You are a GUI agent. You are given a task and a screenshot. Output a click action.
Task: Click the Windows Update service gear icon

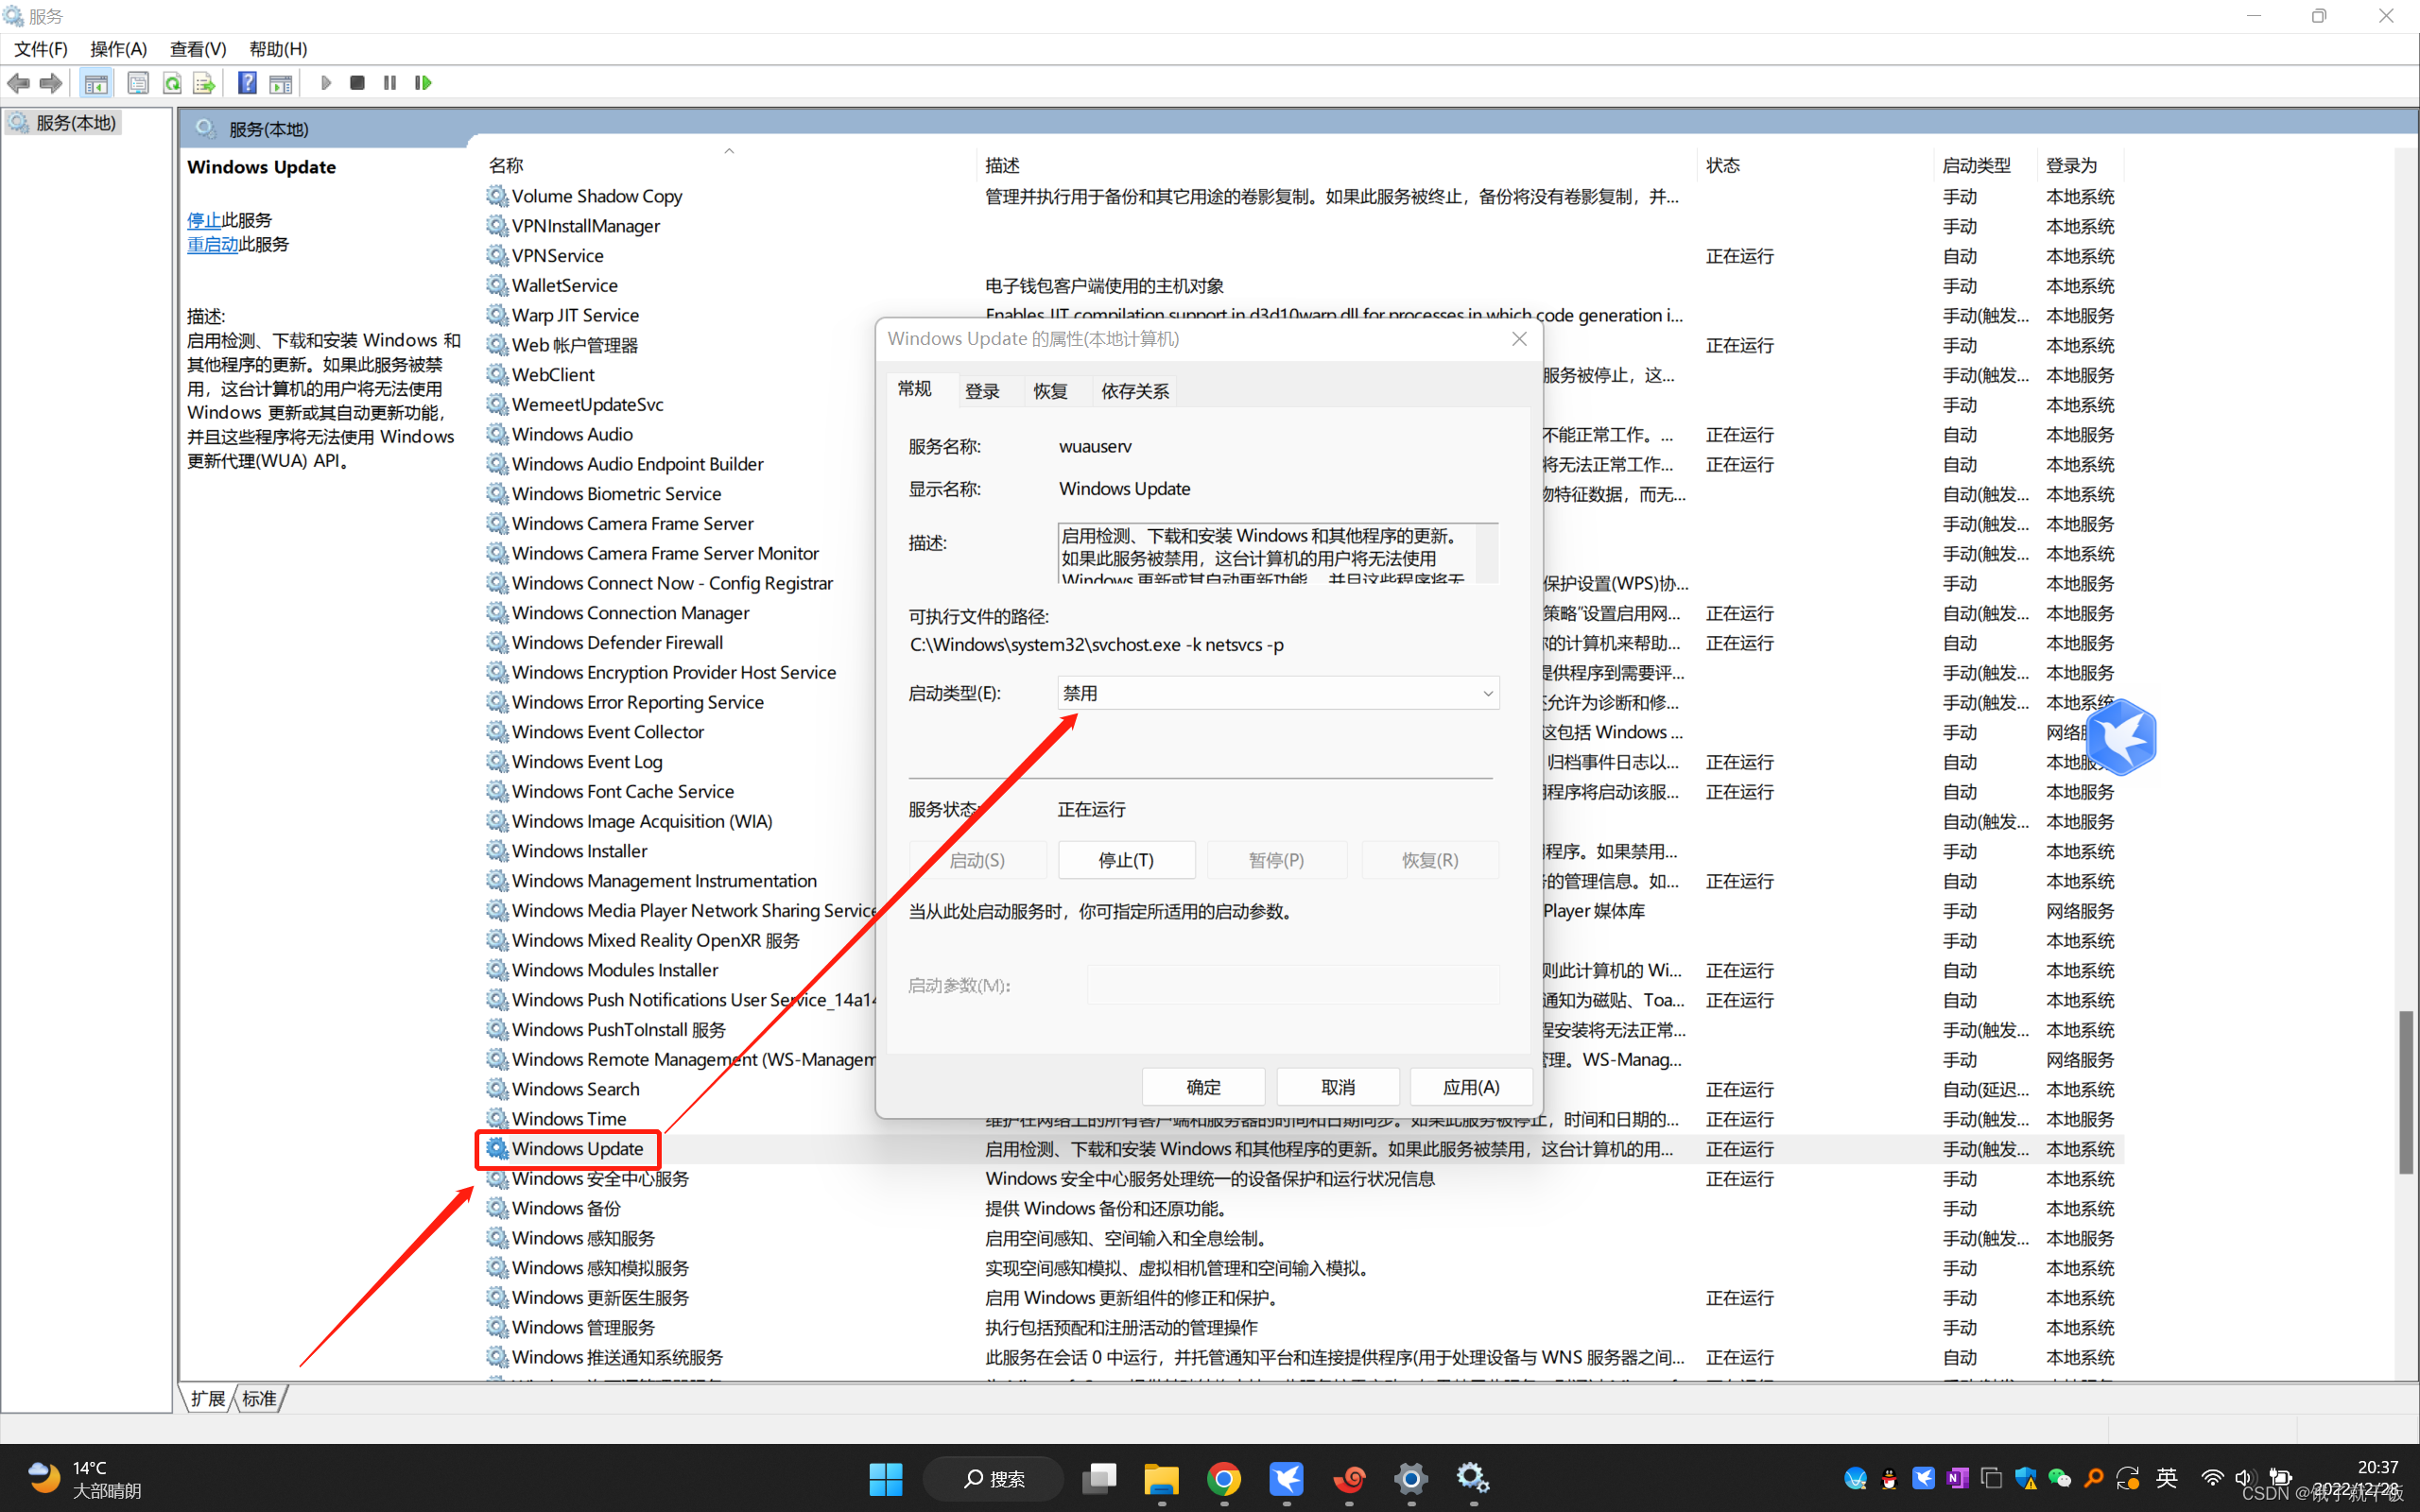point(497,1149)
